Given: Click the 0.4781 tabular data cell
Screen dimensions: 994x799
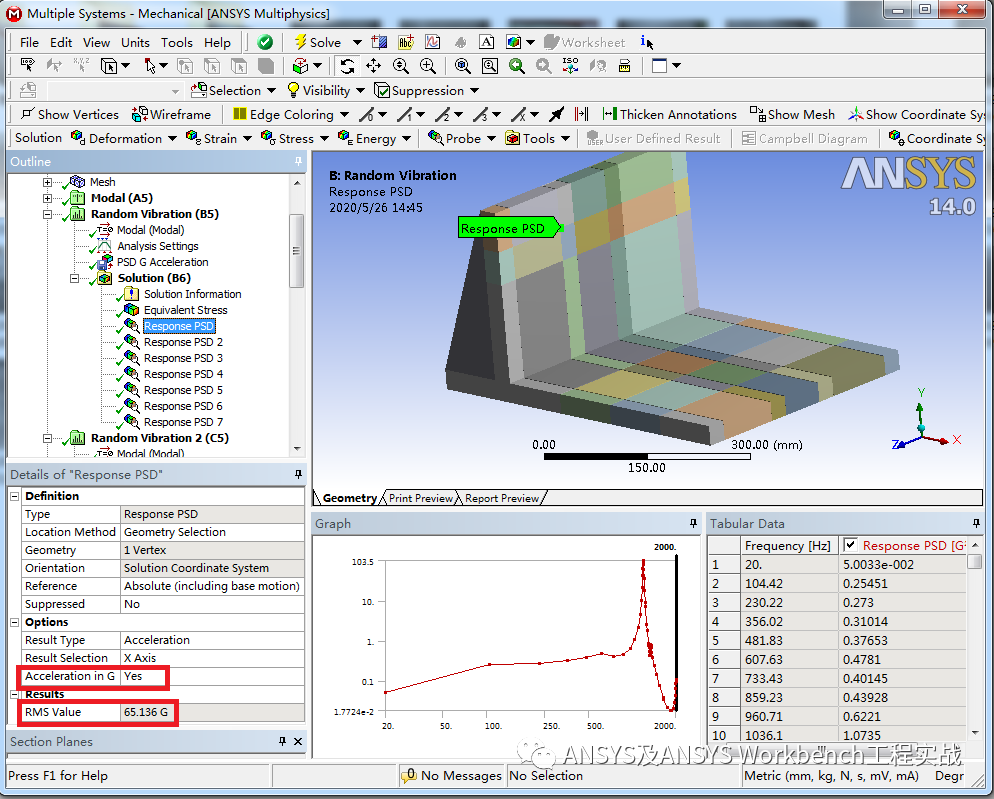Looking at the screenshot, I should click(903, 659).
